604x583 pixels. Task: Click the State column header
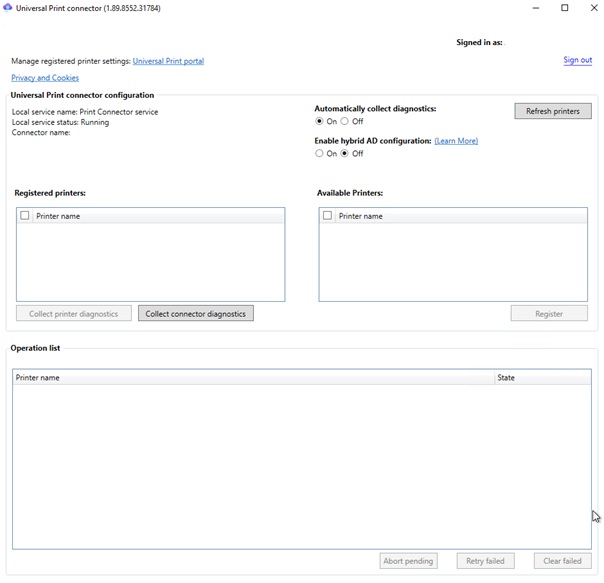(x=543, y=378)
